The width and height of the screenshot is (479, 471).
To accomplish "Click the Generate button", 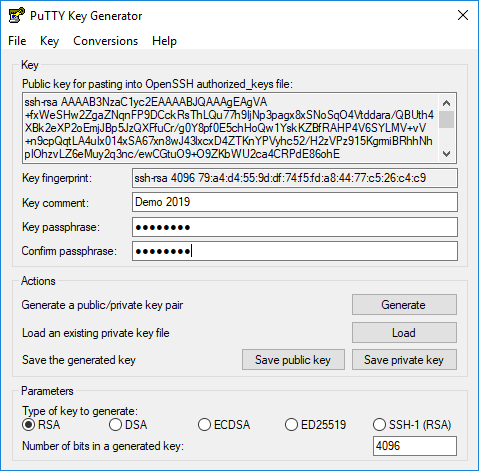I will pyautogui.click(x=404, y=305).
